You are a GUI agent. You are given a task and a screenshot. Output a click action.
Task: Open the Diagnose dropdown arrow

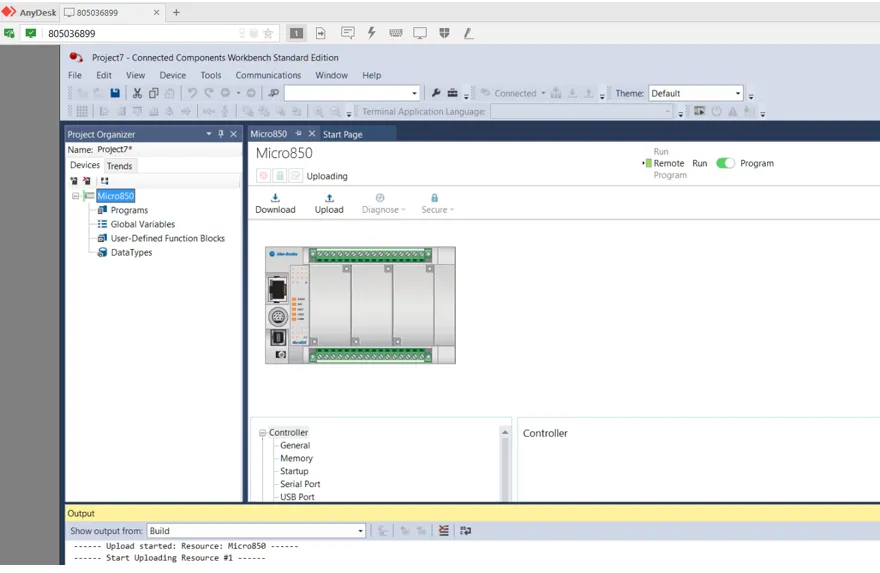coord(403,210)
